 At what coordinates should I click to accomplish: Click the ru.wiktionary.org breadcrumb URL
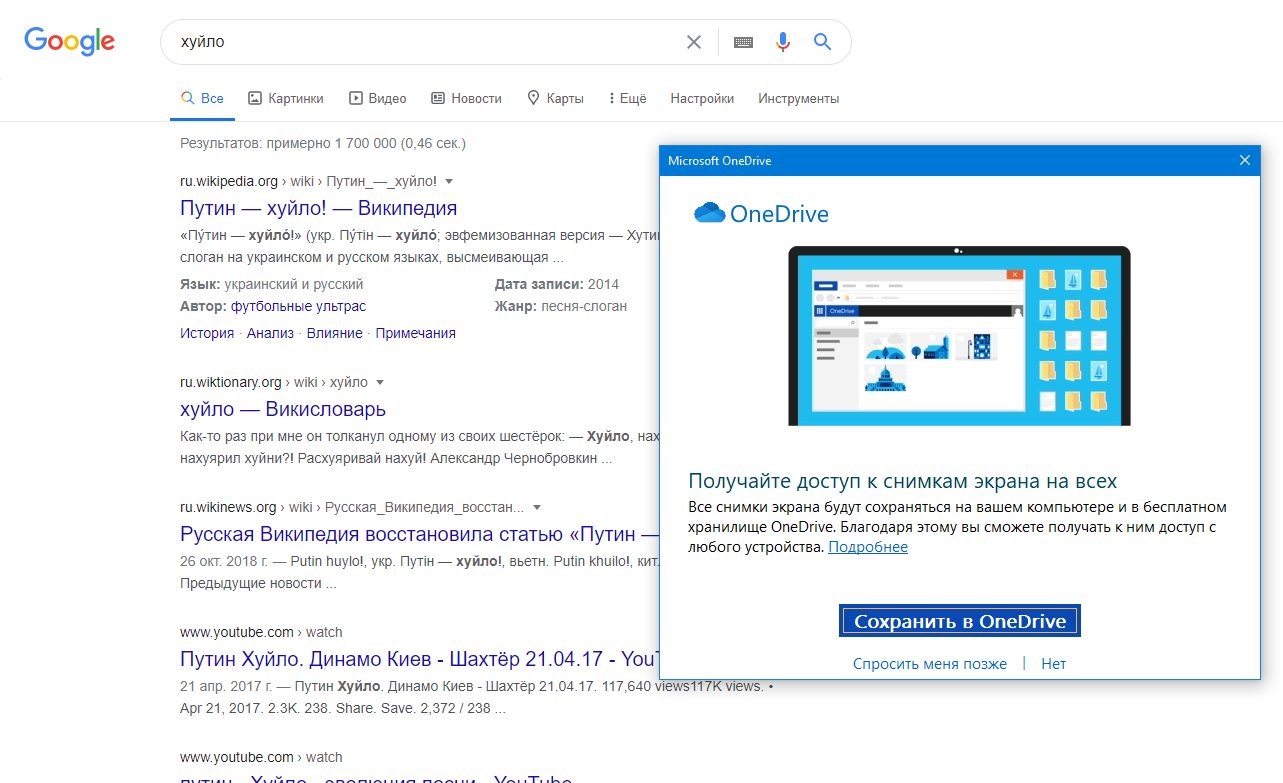click(x=274, y=383)
